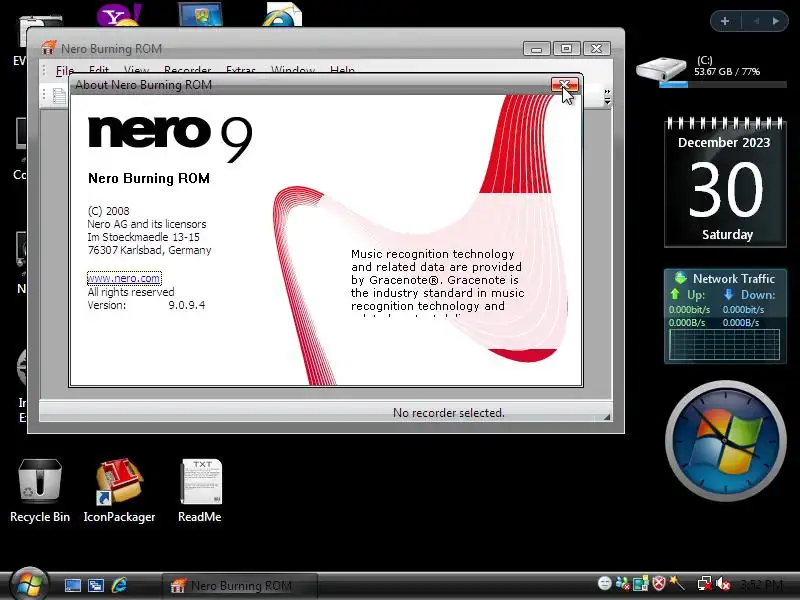Image resolution: width=800 pixels, height=600 pixels.
Task: Open the Extras menu
Action: 241,70
